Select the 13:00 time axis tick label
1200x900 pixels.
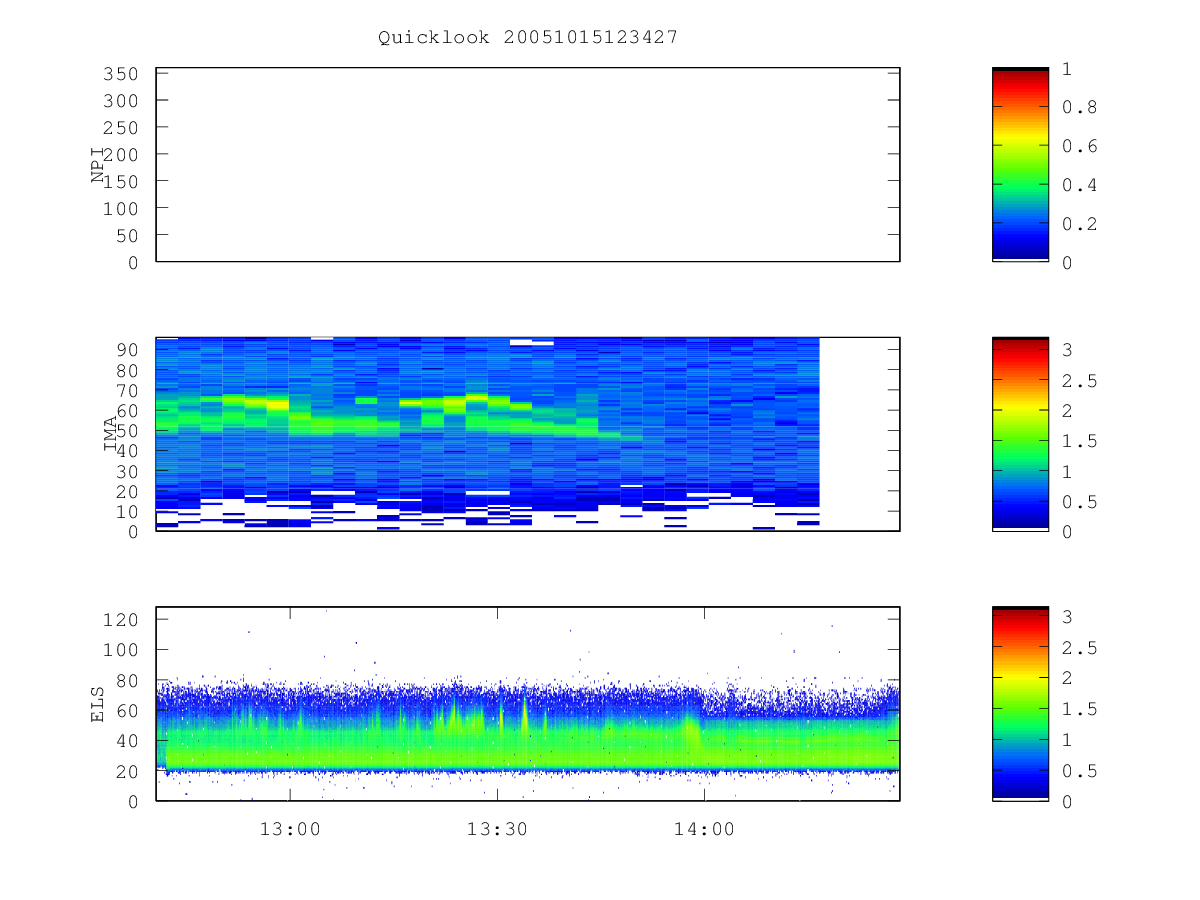(290, 829)
